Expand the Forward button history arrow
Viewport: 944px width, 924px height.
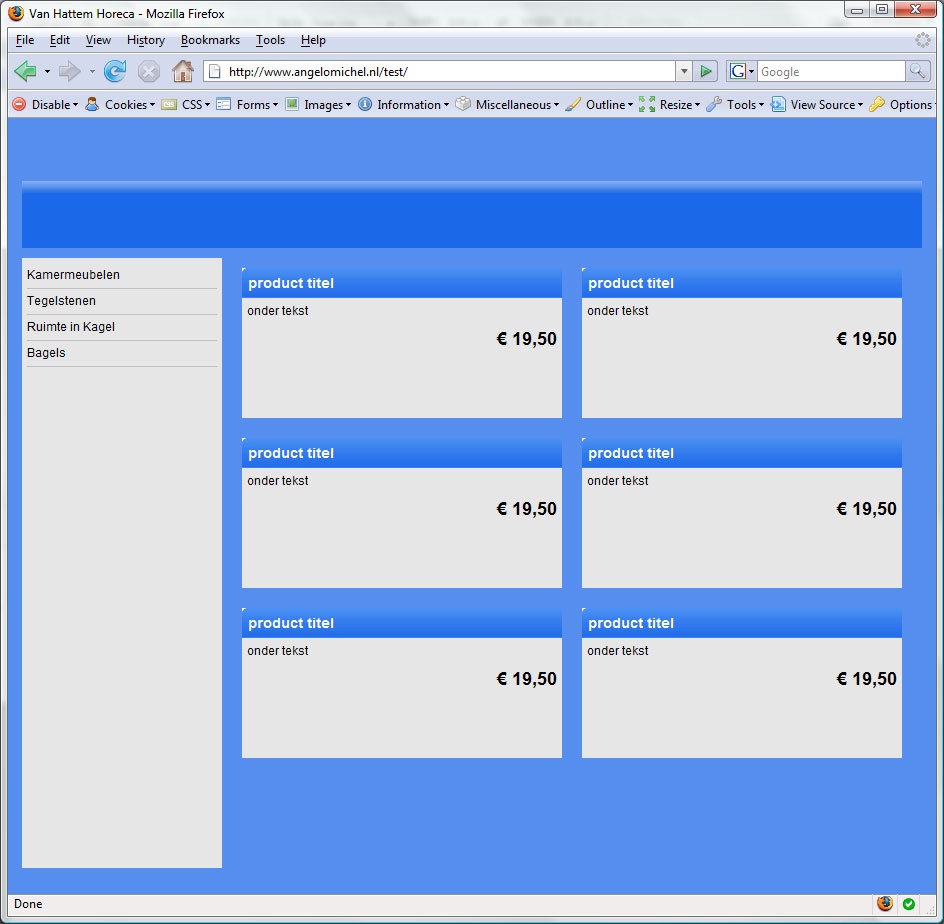click(x=92, y=72)
